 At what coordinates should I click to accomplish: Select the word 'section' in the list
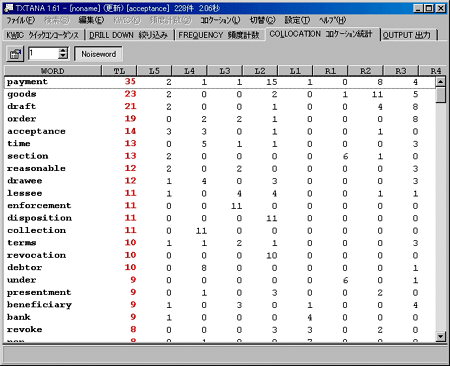pos(28,156)
